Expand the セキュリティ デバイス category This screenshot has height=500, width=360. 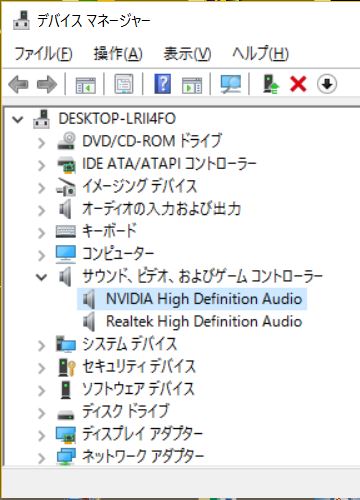tap(41, 369)
